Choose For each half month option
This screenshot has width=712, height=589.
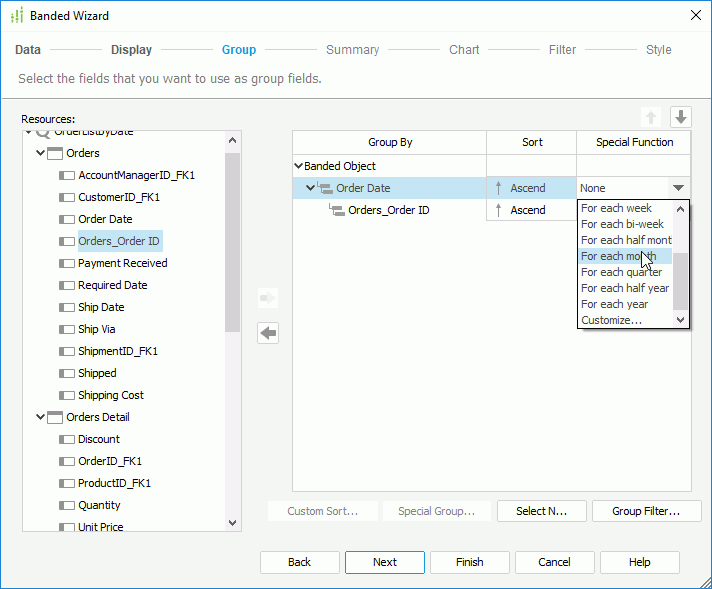pyautogui.click(x=625, y=240)
